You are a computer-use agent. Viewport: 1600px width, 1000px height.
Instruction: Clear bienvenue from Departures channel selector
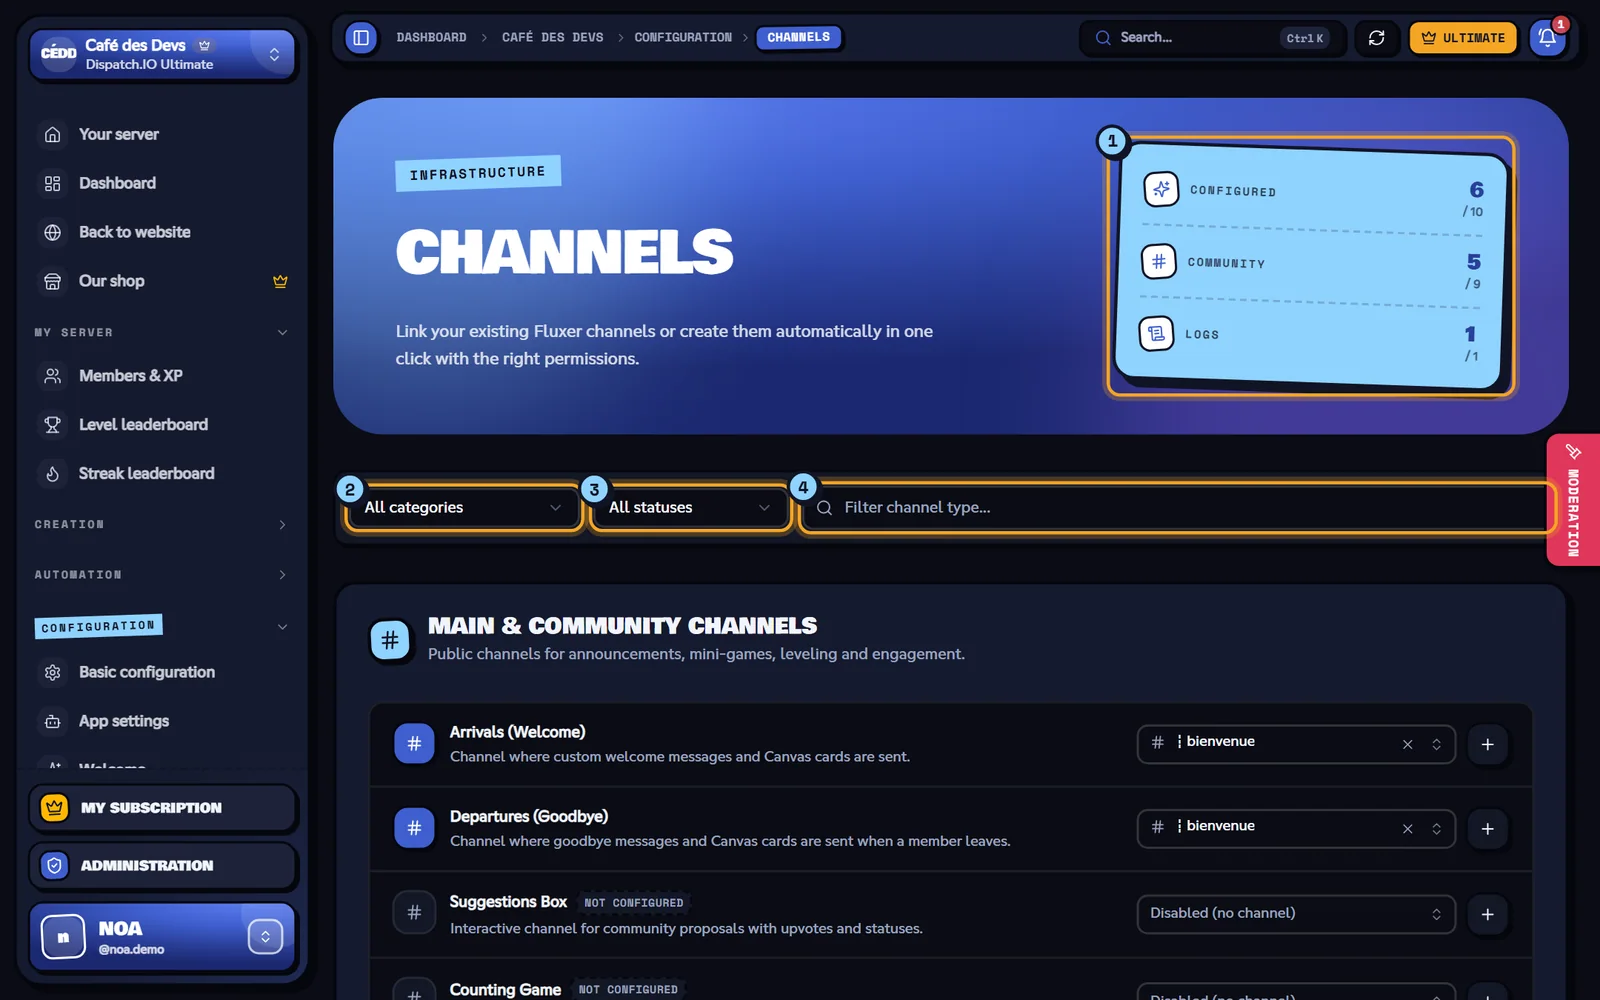(1407, 829)
